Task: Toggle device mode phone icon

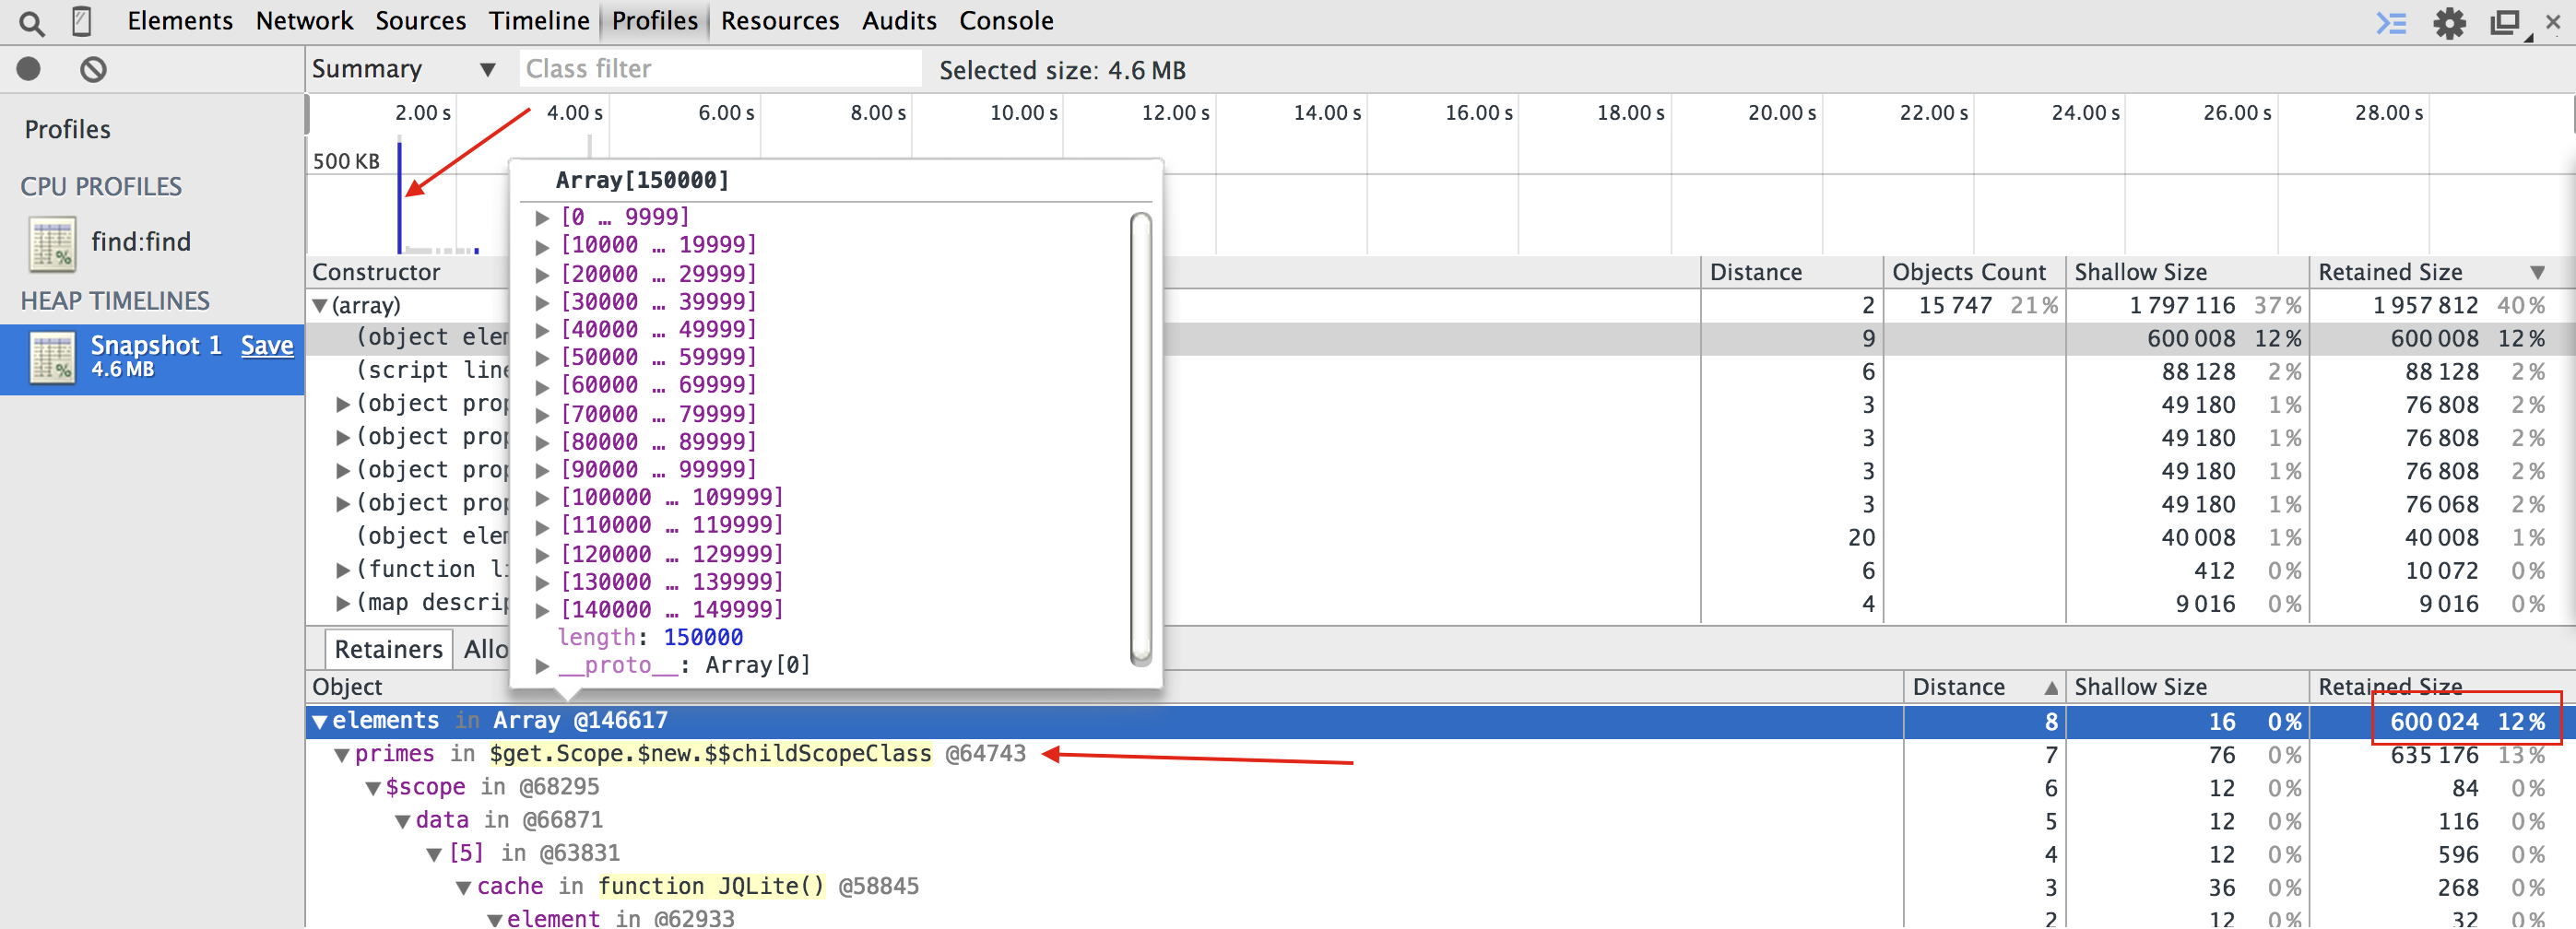Action: point(83,22)
